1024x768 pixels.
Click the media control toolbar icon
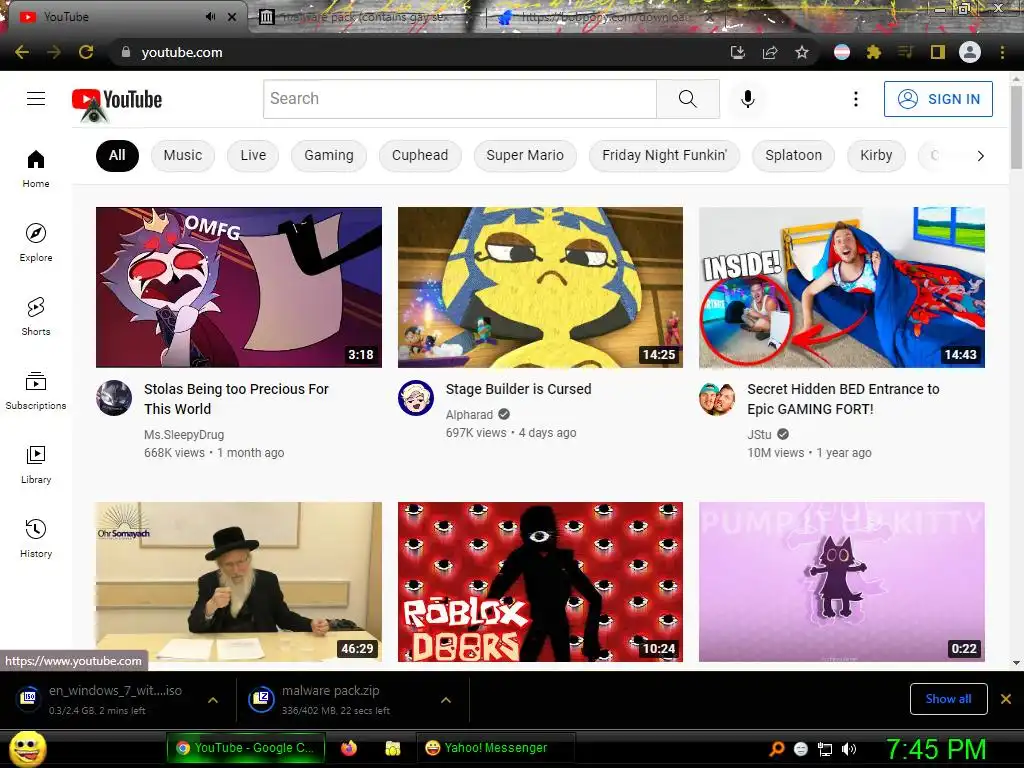click(x=905, y=52)
